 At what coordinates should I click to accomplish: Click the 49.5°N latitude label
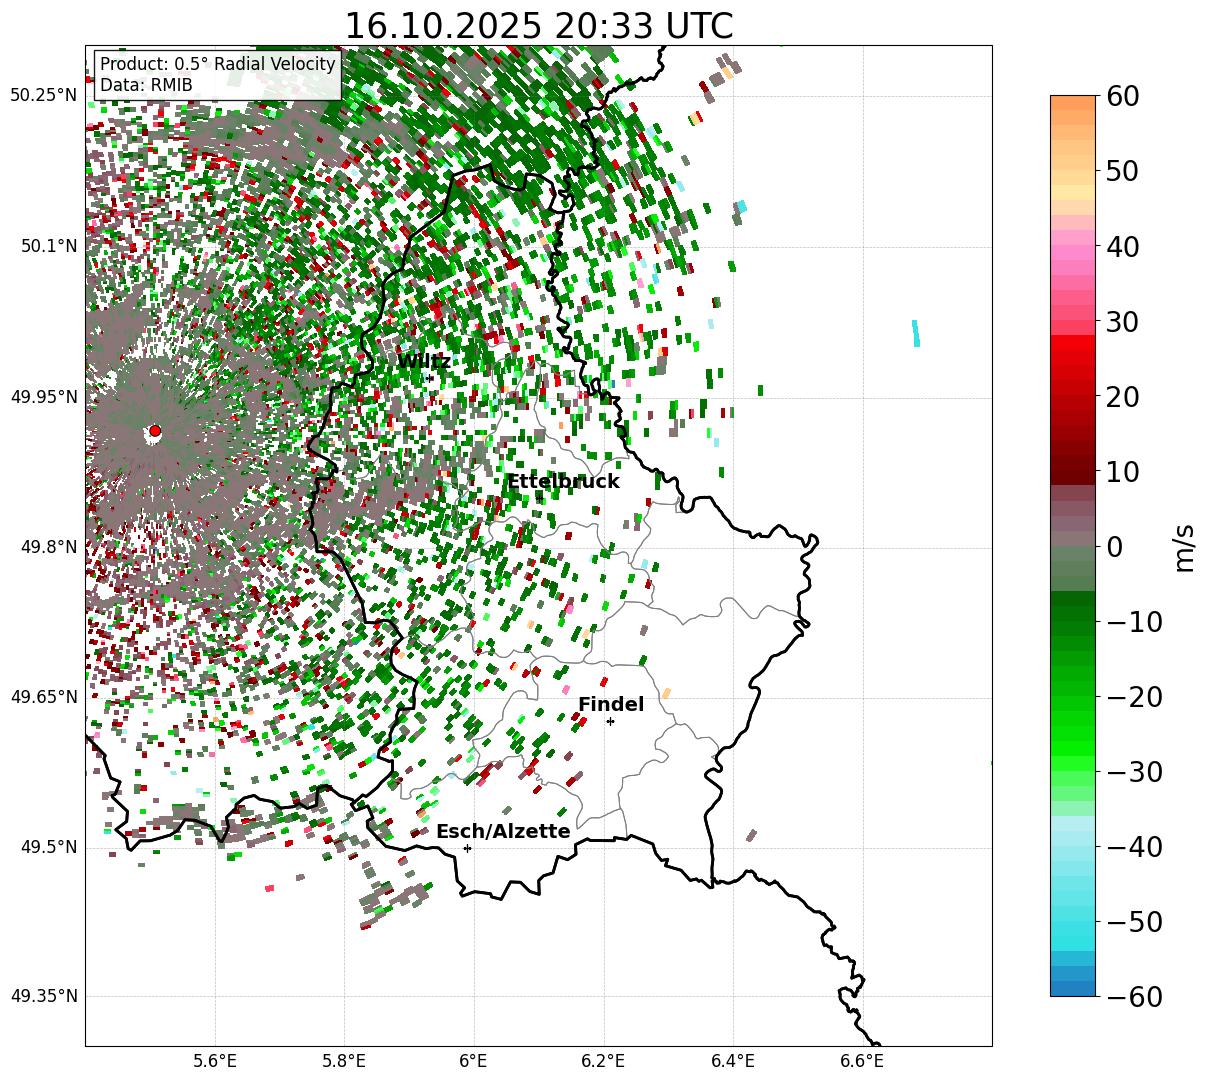click(49, 848)
